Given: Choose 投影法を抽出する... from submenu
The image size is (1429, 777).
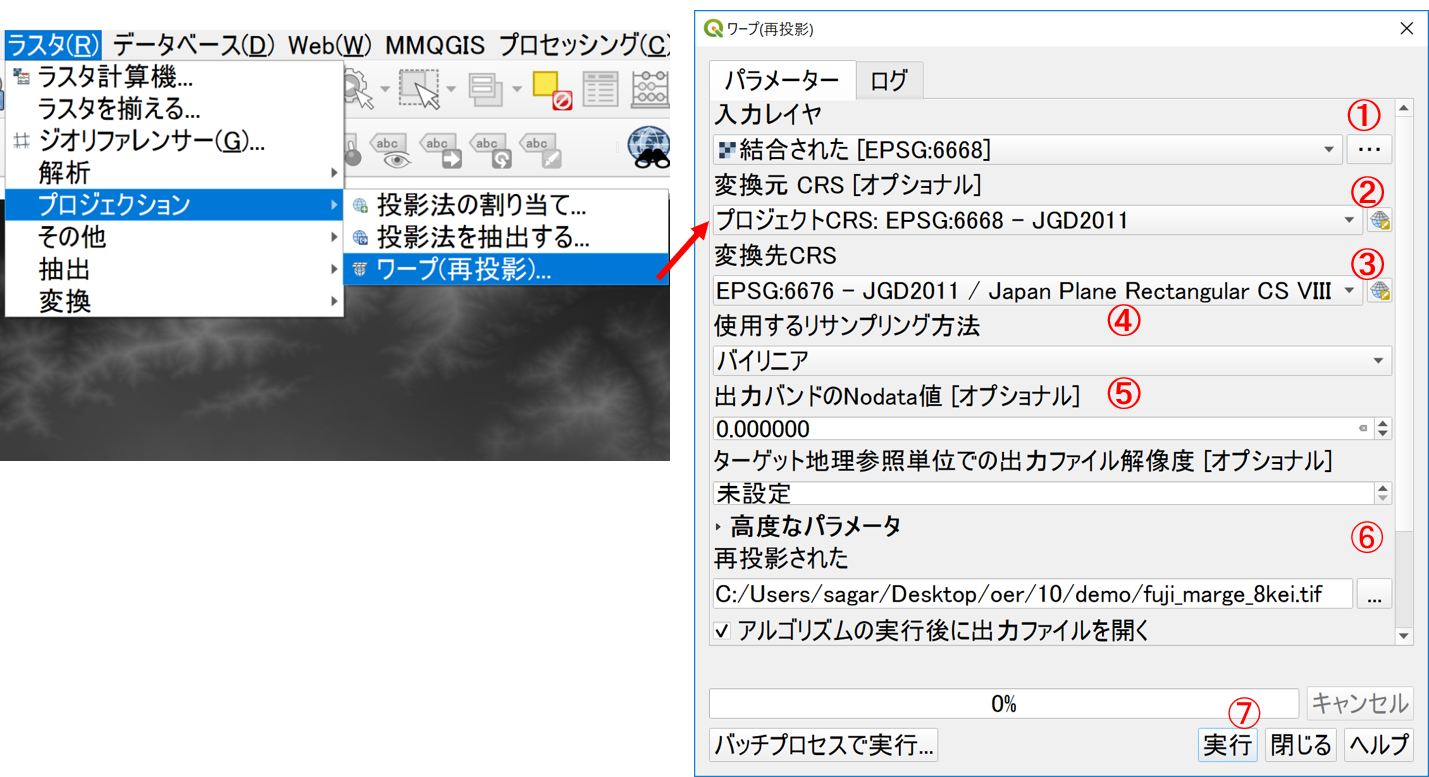Looking at the screenshot, I should (x=506, y=238).
